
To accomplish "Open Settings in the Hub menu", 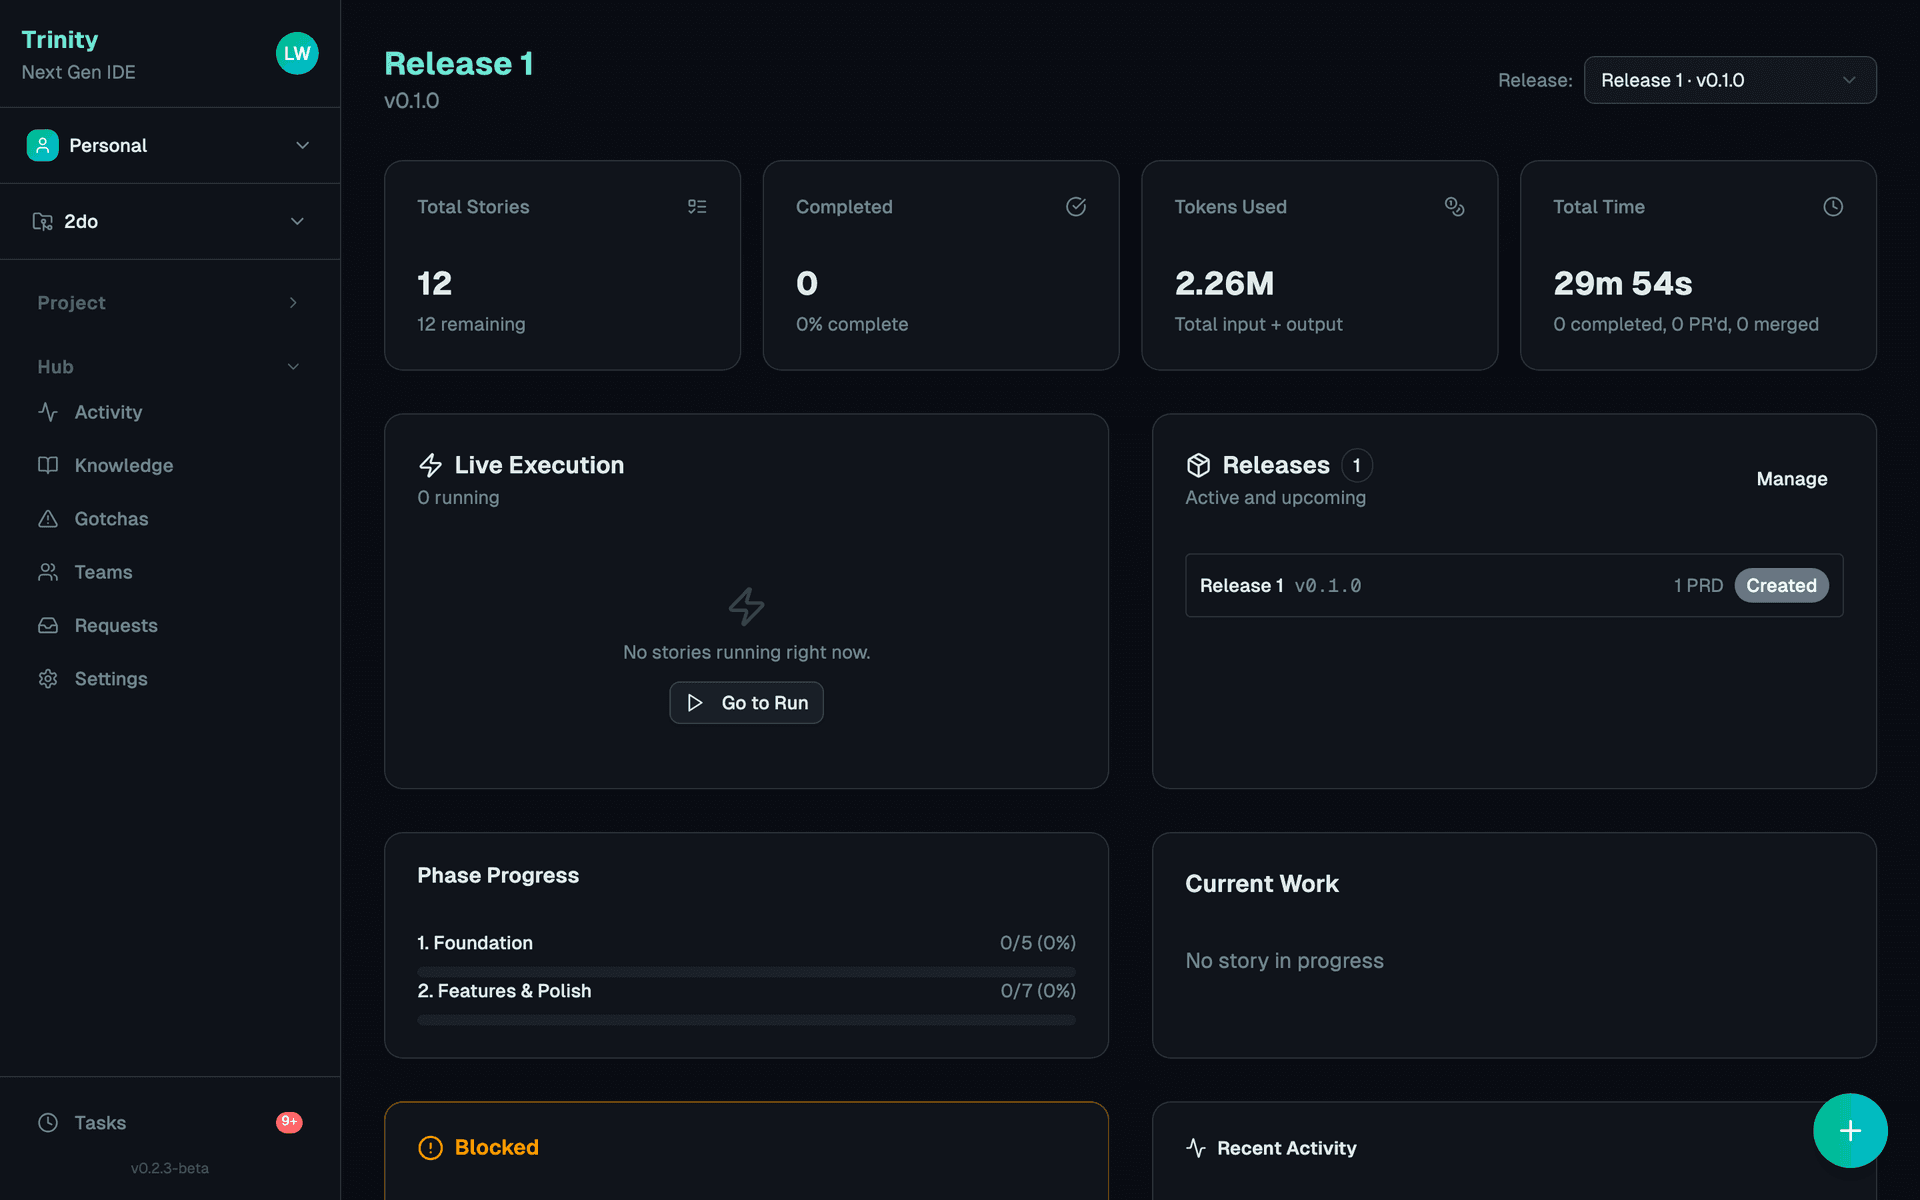I will point(170,679).
